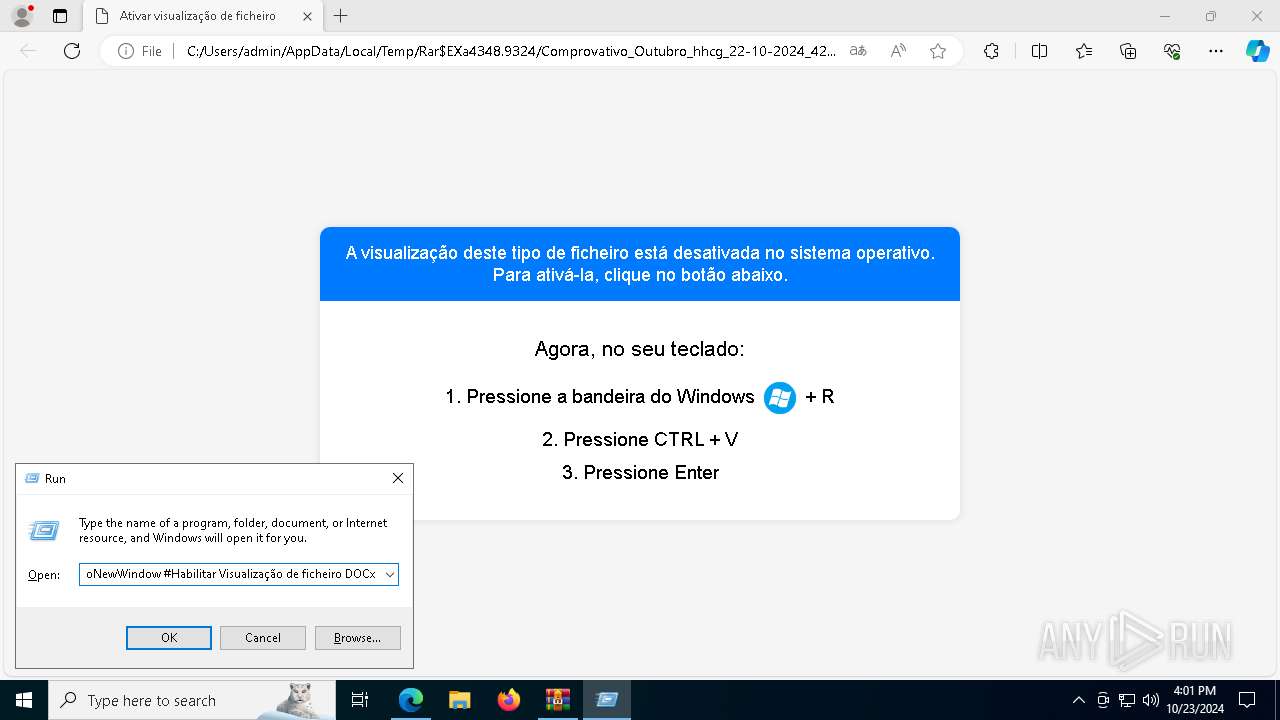This screenshot has height=720, width=1280.
Task: Close the Run dialog
Action: pyautogui.click(x=398, y=479)
